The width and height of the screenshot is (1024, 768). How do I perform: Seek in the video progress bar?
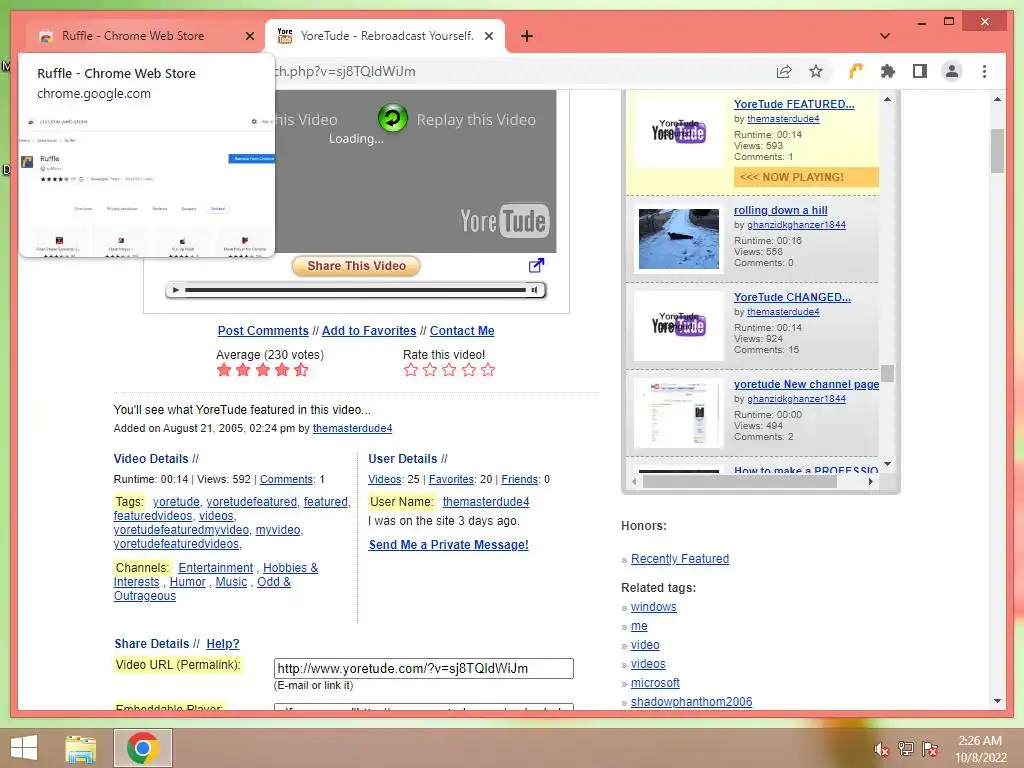pos(355,290)
